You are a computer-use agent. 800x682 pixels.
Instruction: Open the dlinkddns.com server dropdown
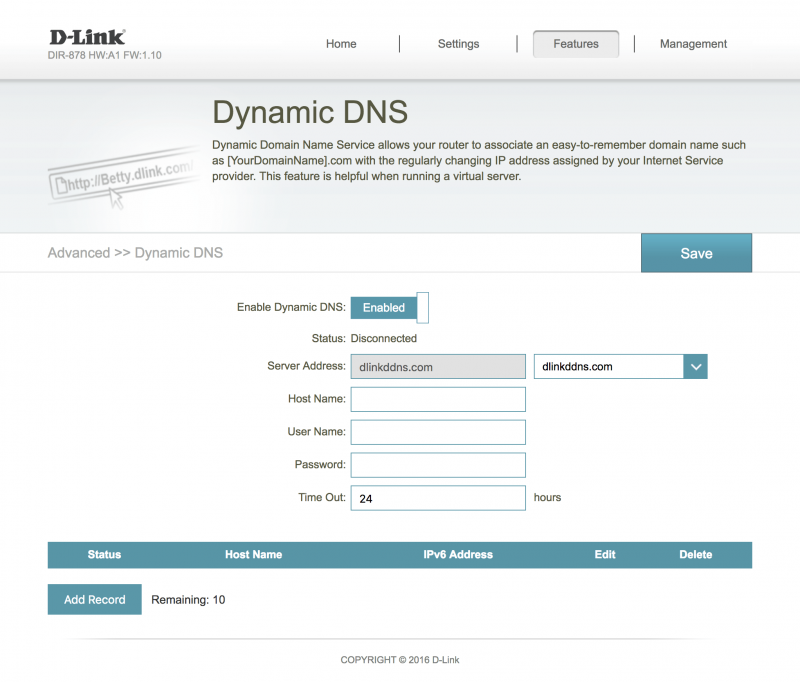click(620, 366)
